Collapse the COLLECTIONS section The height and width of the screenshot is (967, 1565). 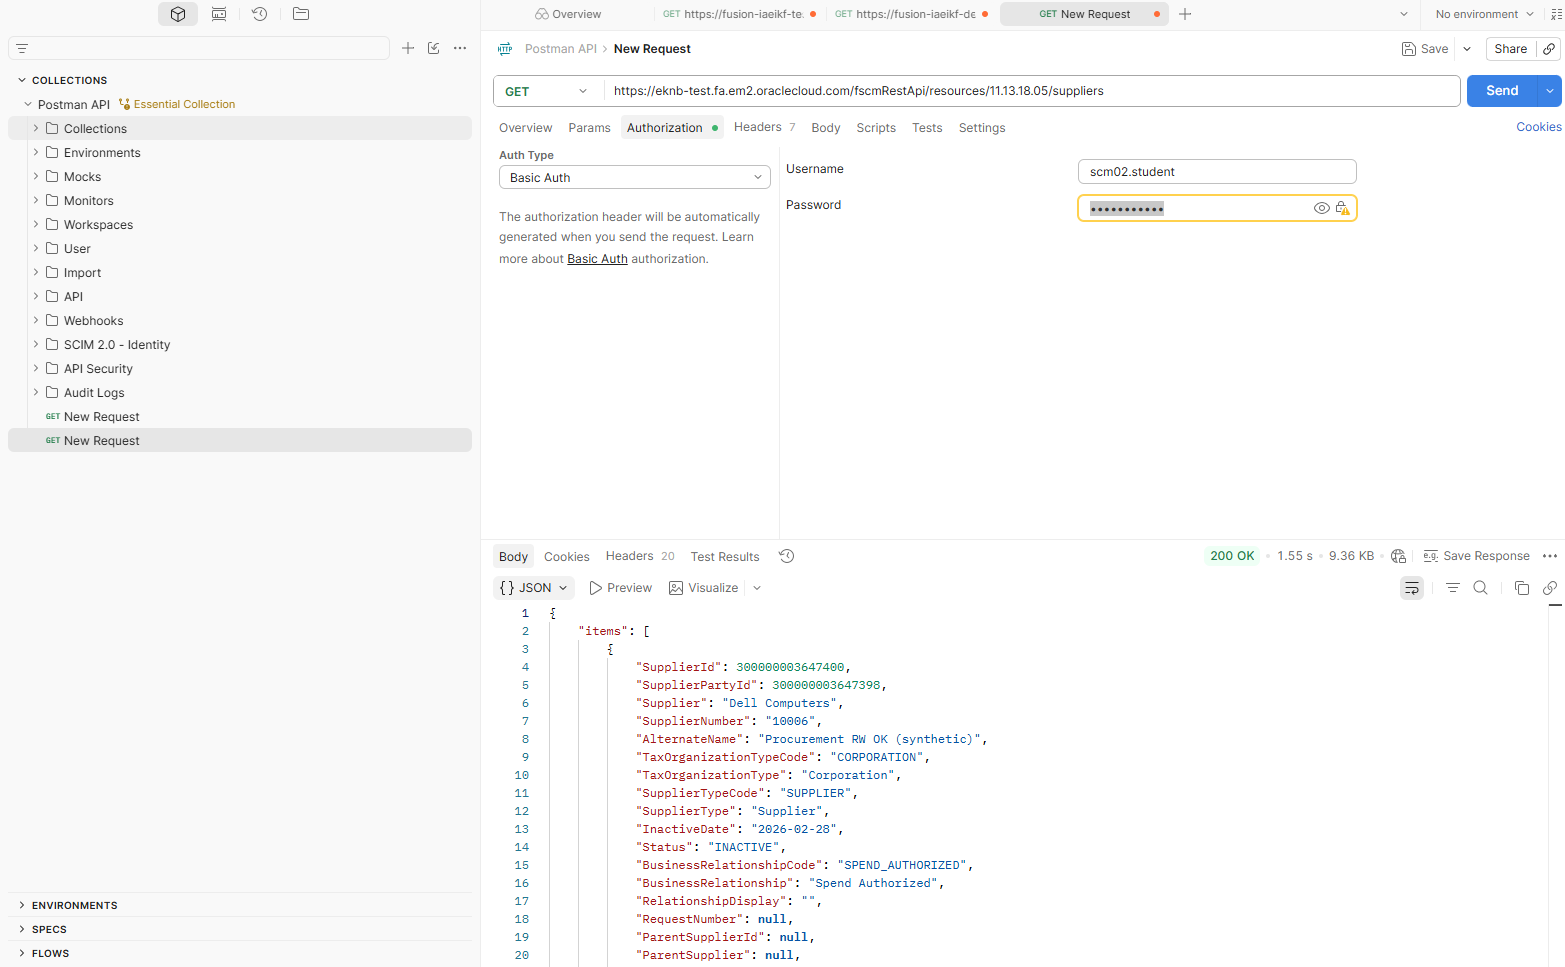22,80
